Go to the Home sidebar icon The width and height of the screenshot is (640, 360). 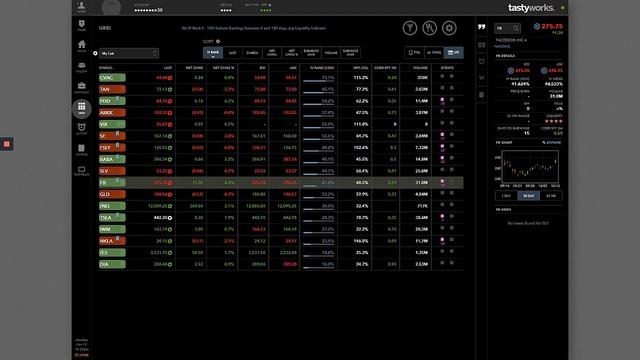[x=82, y=46]
